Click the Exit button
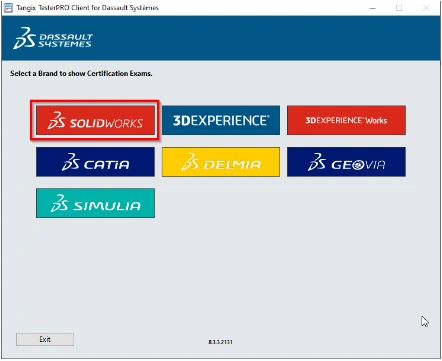The width and height of the screenshot is (442, 361). [45, 339]
